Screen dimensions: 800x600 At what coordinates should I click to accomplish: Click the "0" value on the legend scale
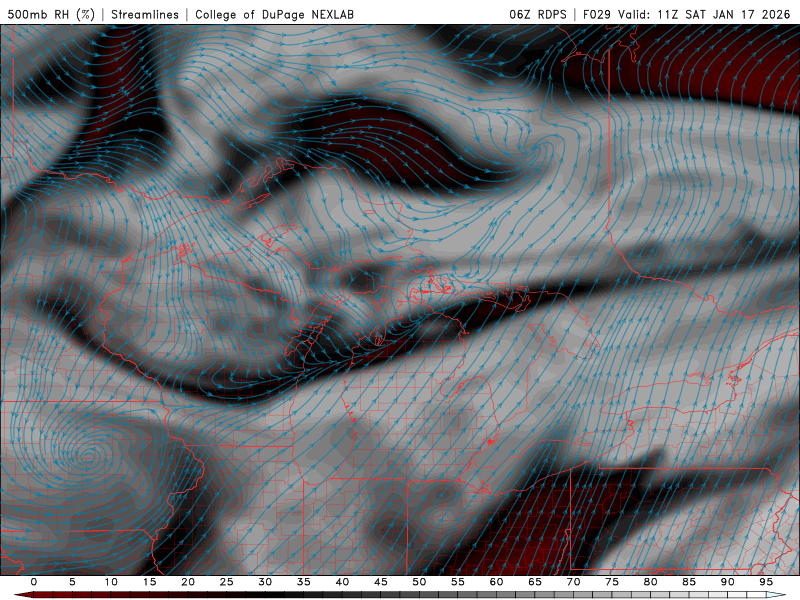click(x=34, y=582)
